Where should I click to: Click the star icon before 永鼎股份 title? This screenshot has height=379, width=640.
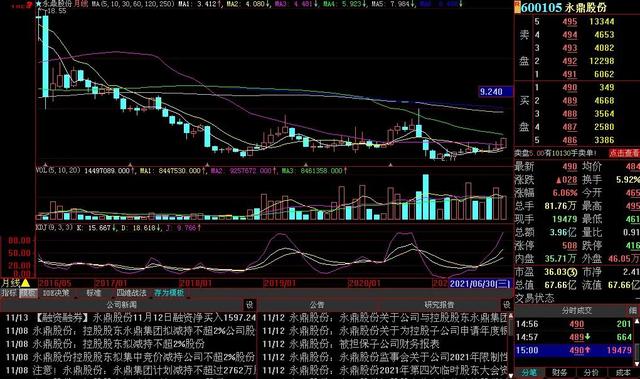39,4
